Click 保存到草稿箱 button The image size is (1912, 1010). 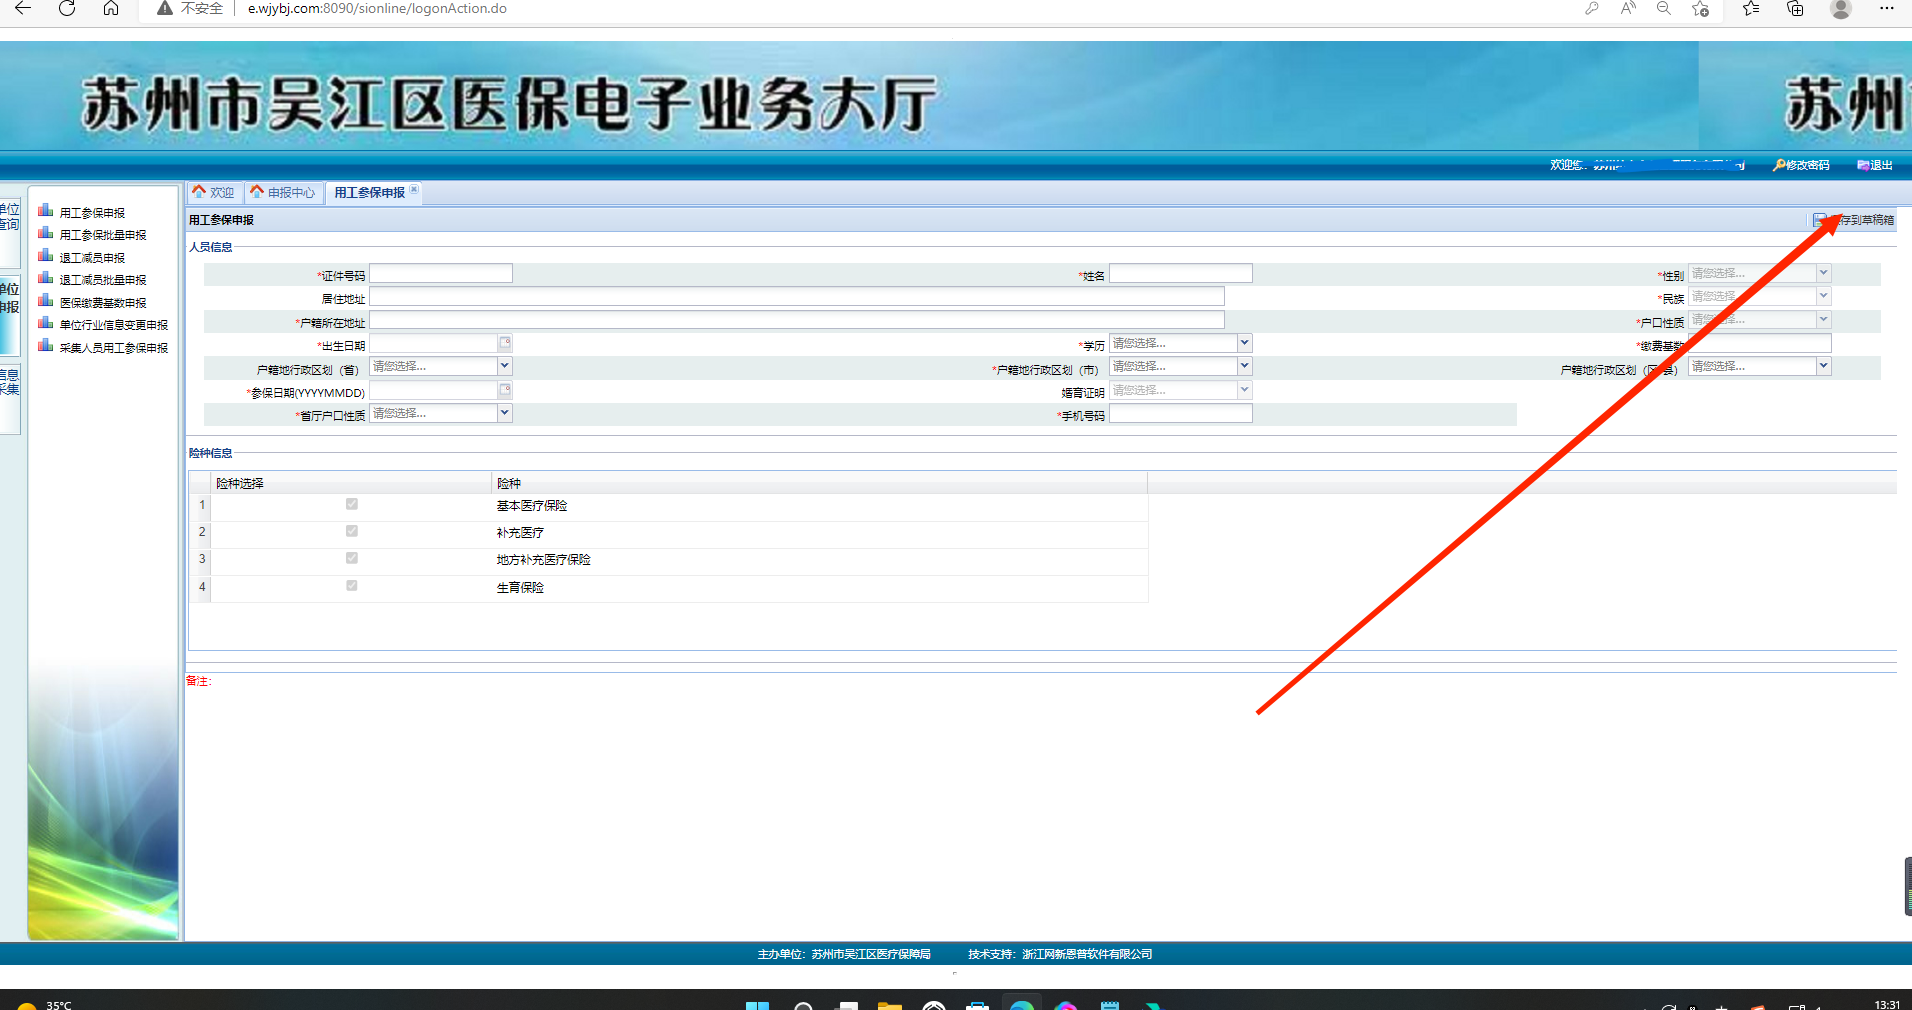coord(1854,220)
